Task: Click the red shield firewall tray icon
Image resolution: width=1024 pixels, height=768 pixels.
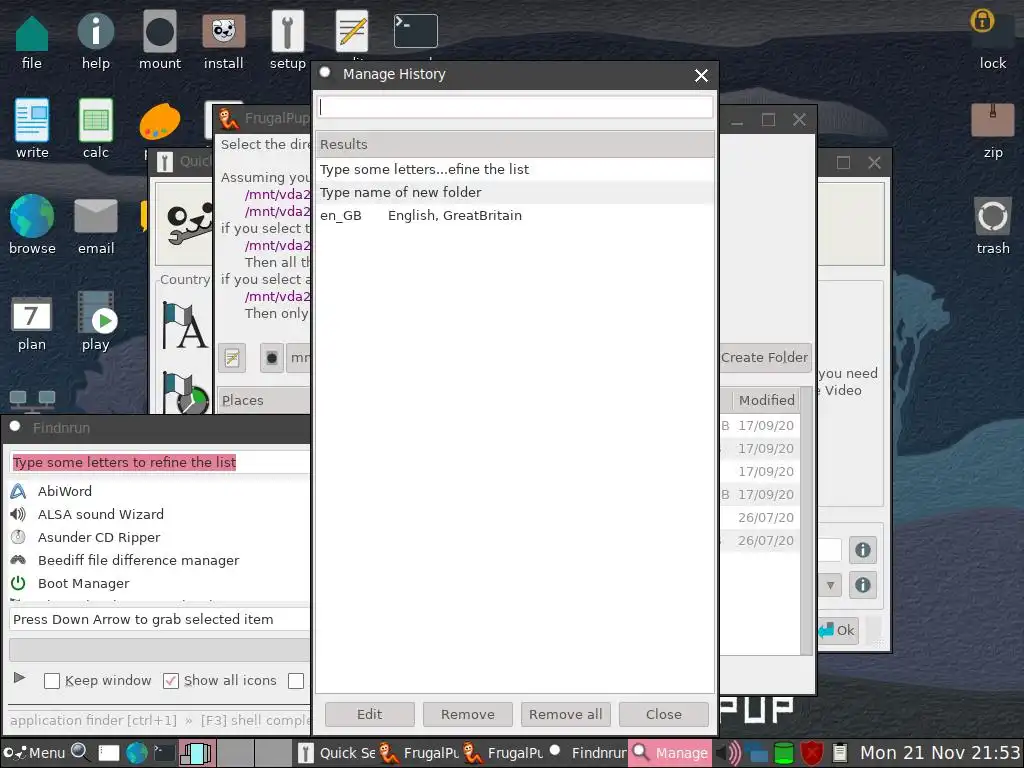Action: pyautogui.click(x=812, y=753)
